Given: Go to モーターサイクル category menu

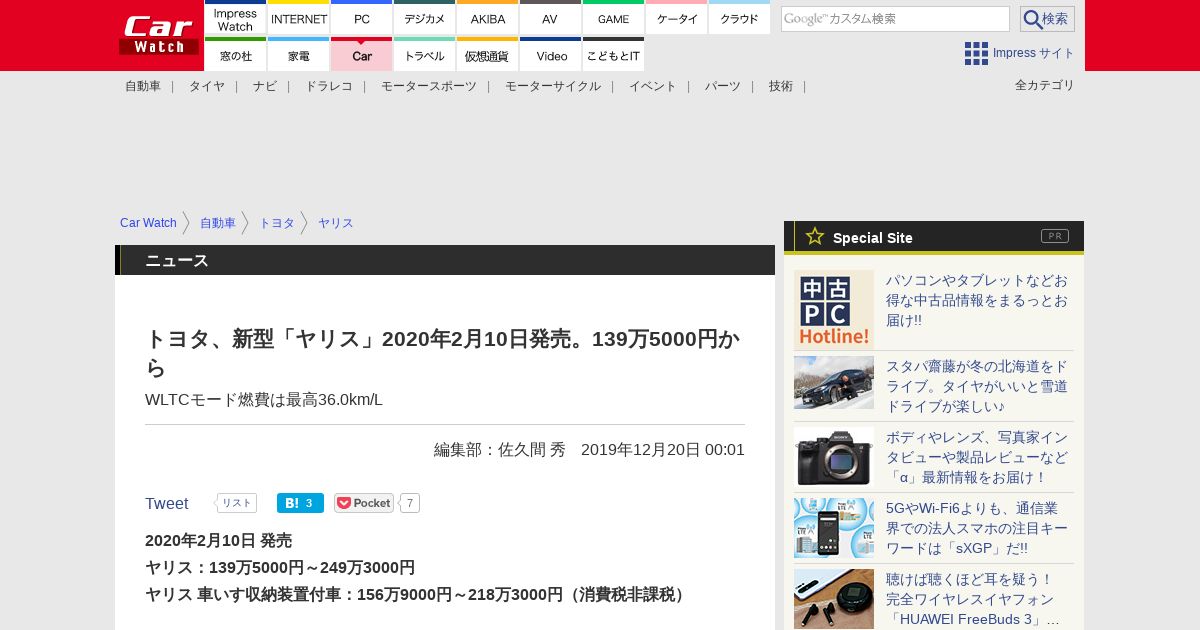Looking at the screenshot, I should (553, 86).
